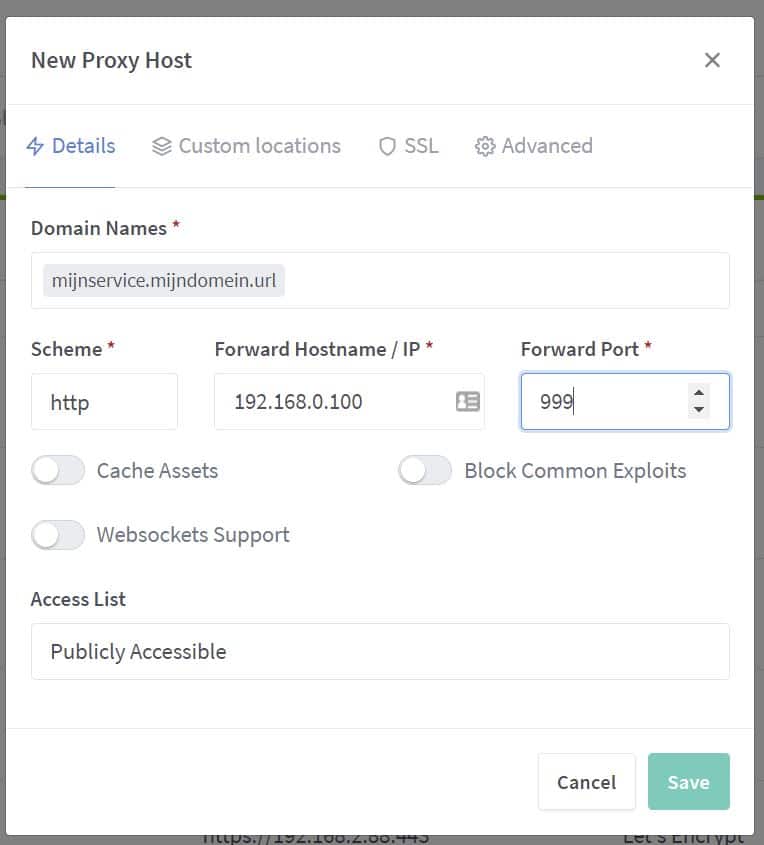Click the contact card icon in Forward Hostname field
The width and height of the screenshot is (764, 845).
(x=467, y=402)
